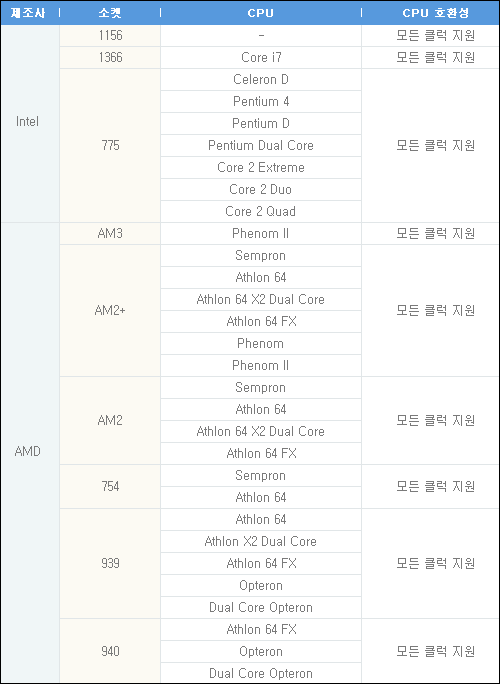Select the Core i7 CPU cell

click(261, 58)
